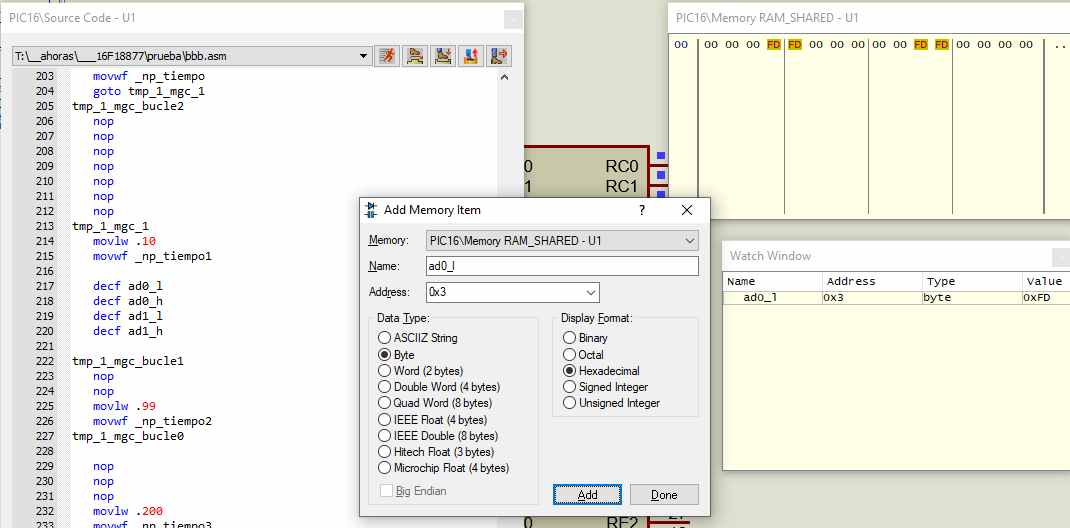This screenshot has height=528, width=1070.
Task: Click the 0xFD value cell in the Watch Window
Action: [1045, 297]
